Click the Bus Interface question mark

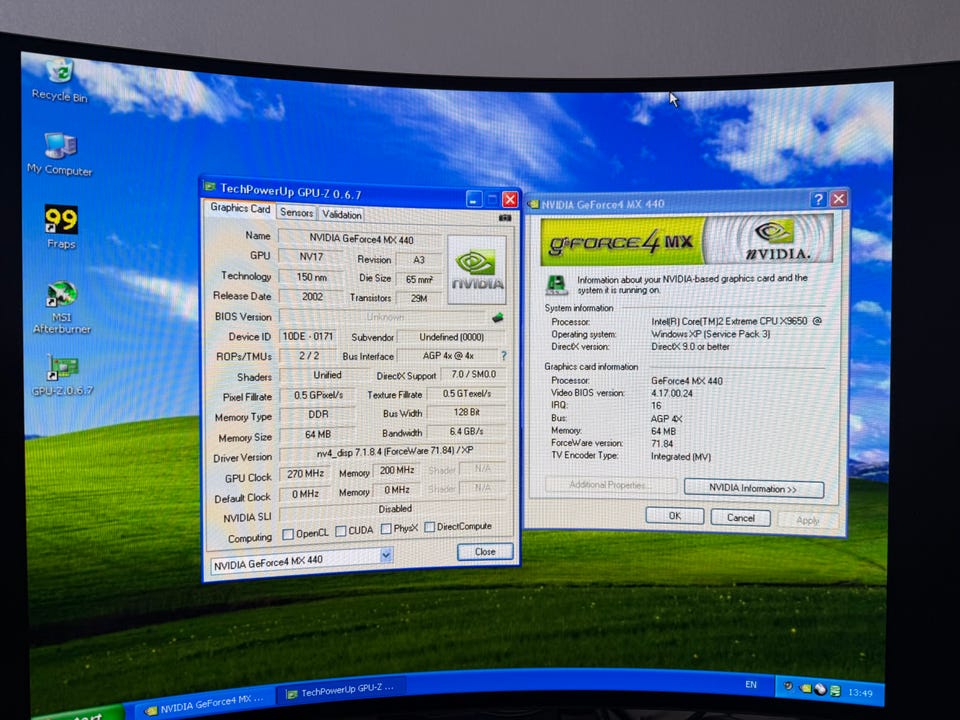503,356
